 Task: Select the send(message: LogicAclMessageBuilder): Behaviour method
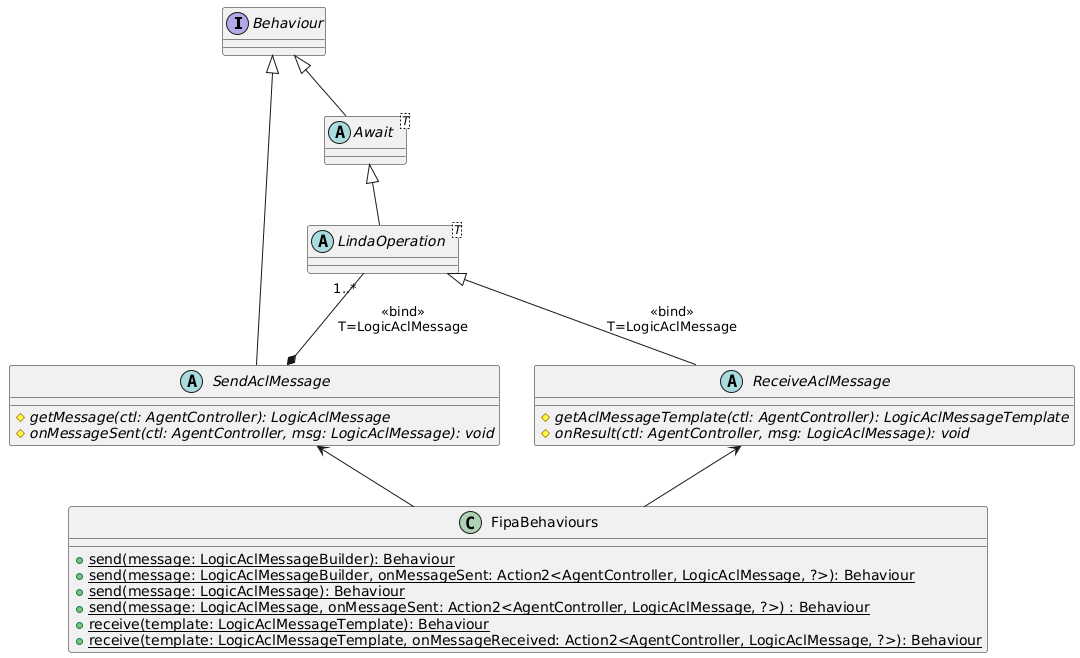click(x=271, y=558)
